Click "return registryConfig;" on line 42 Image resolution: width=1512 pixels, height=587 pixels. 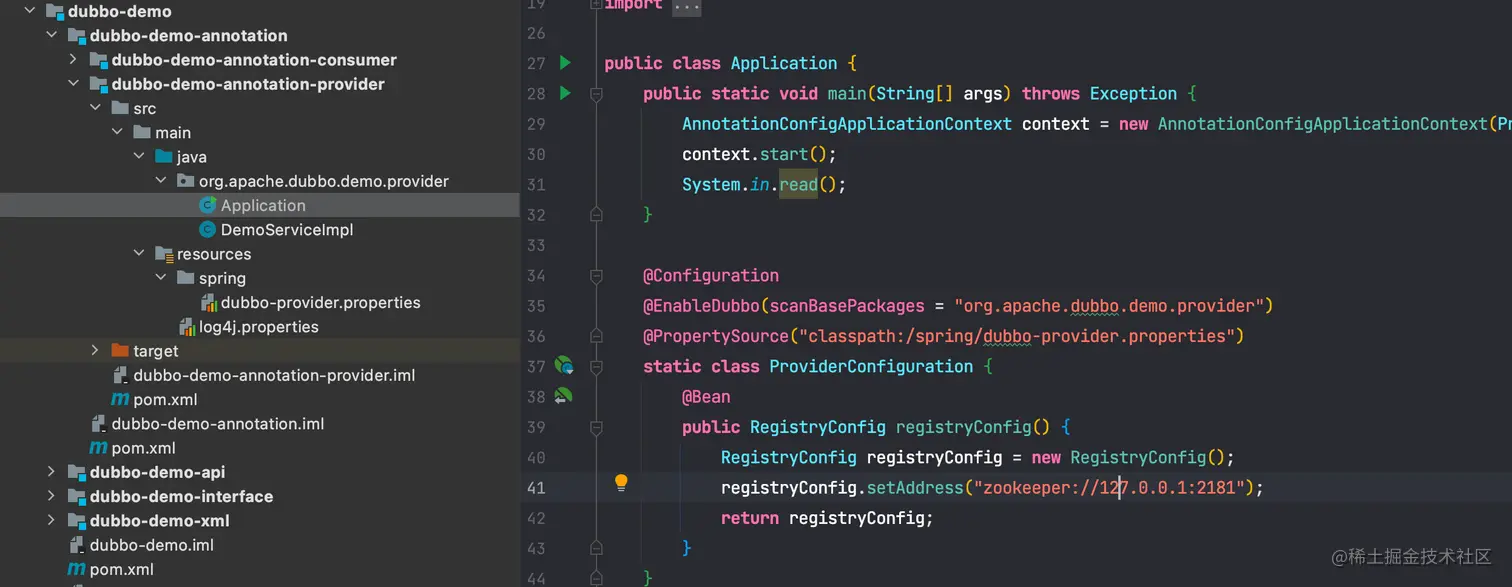[x=827, y=518]
